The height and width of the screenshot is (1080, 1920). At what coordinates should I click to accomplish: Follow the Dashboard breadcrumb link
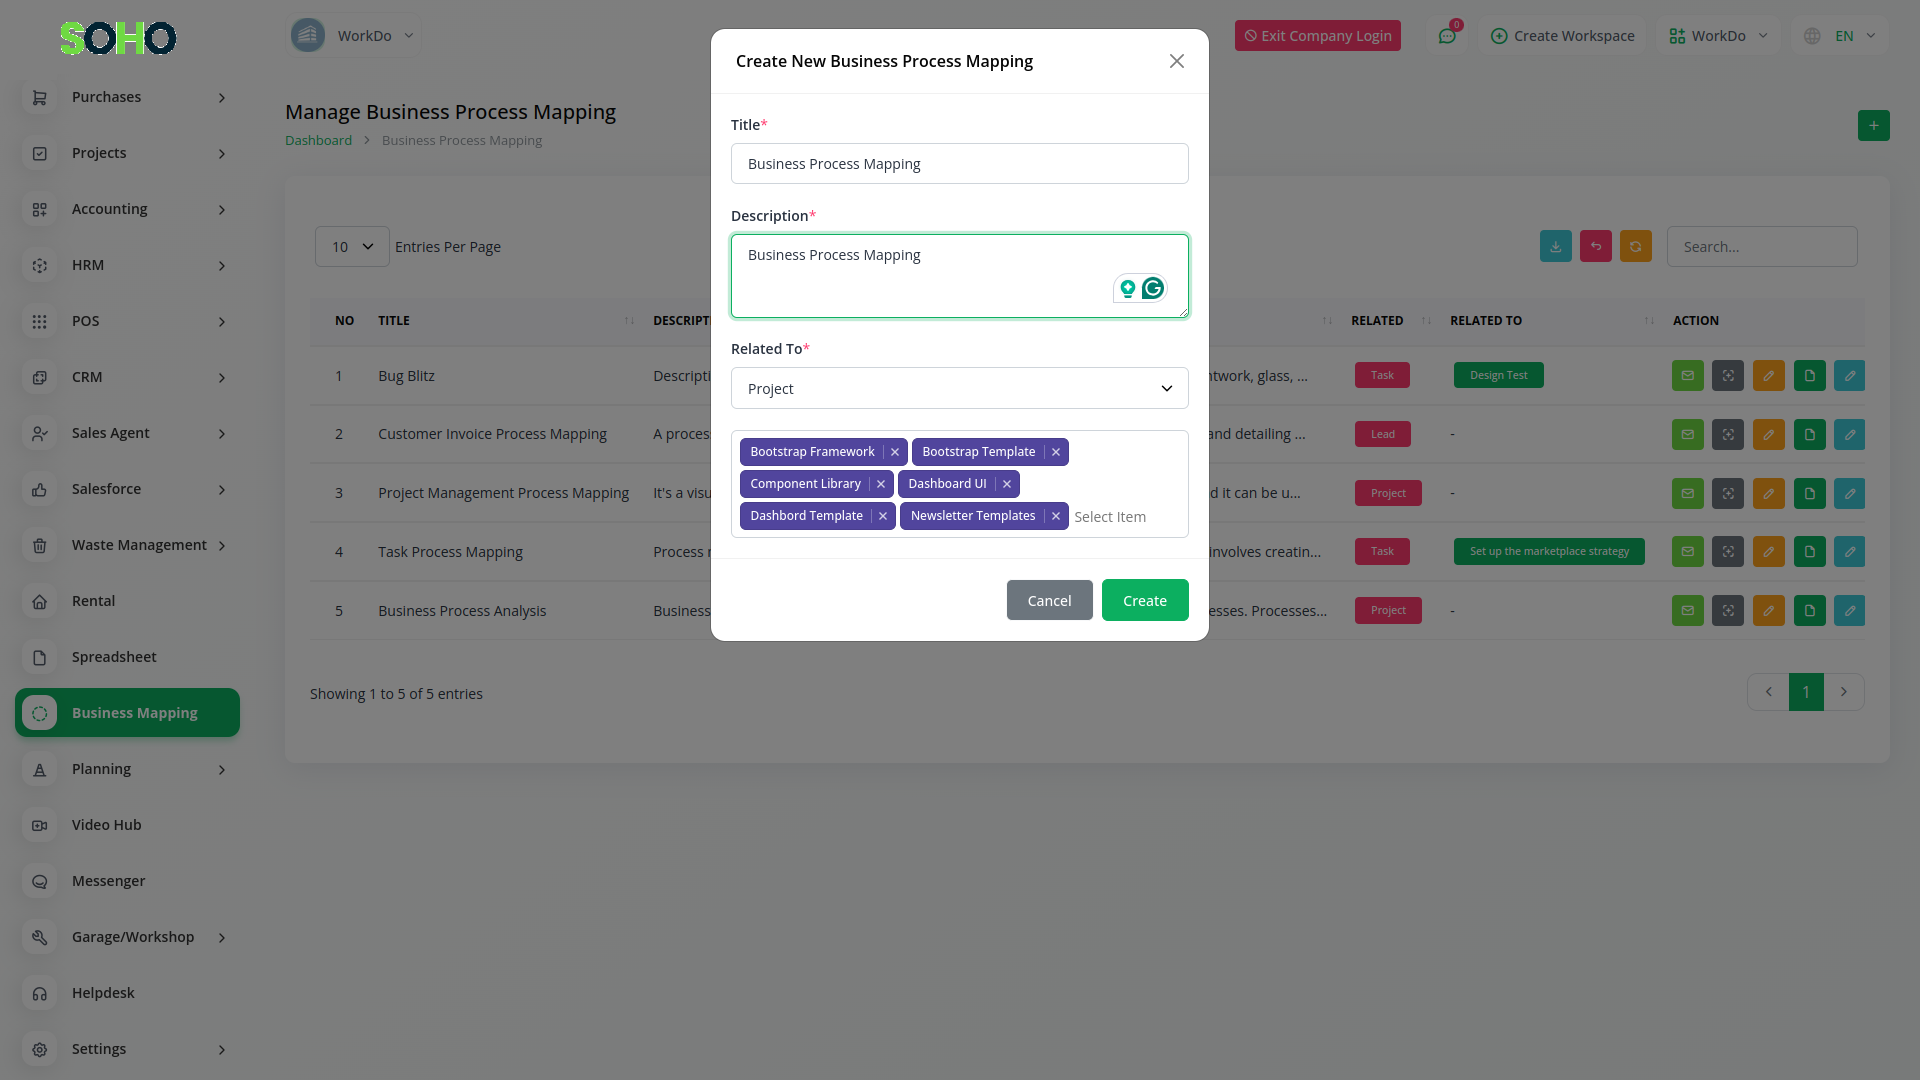[318, 141]
